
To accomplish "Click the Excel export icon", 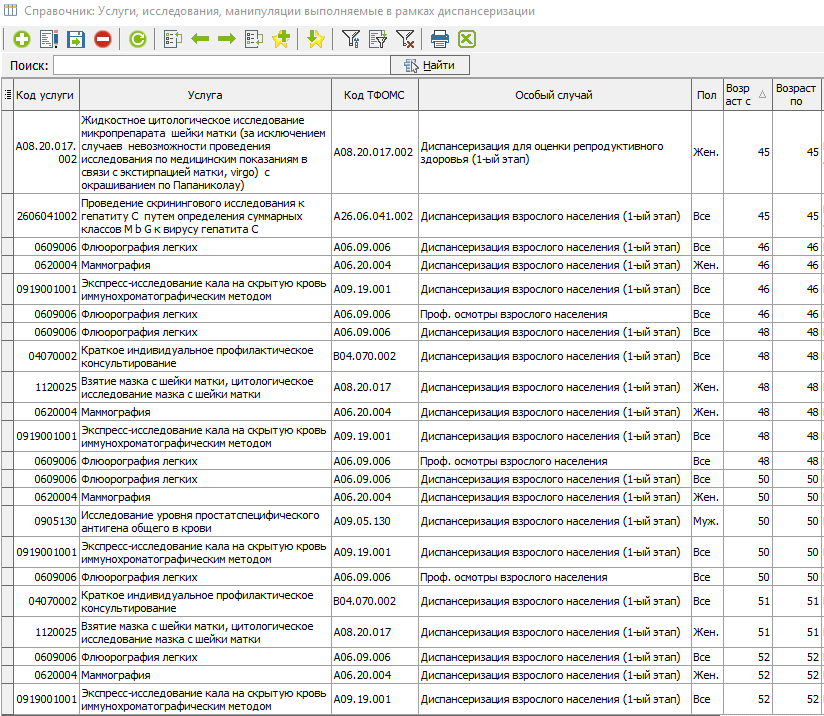I will [466, 40].
